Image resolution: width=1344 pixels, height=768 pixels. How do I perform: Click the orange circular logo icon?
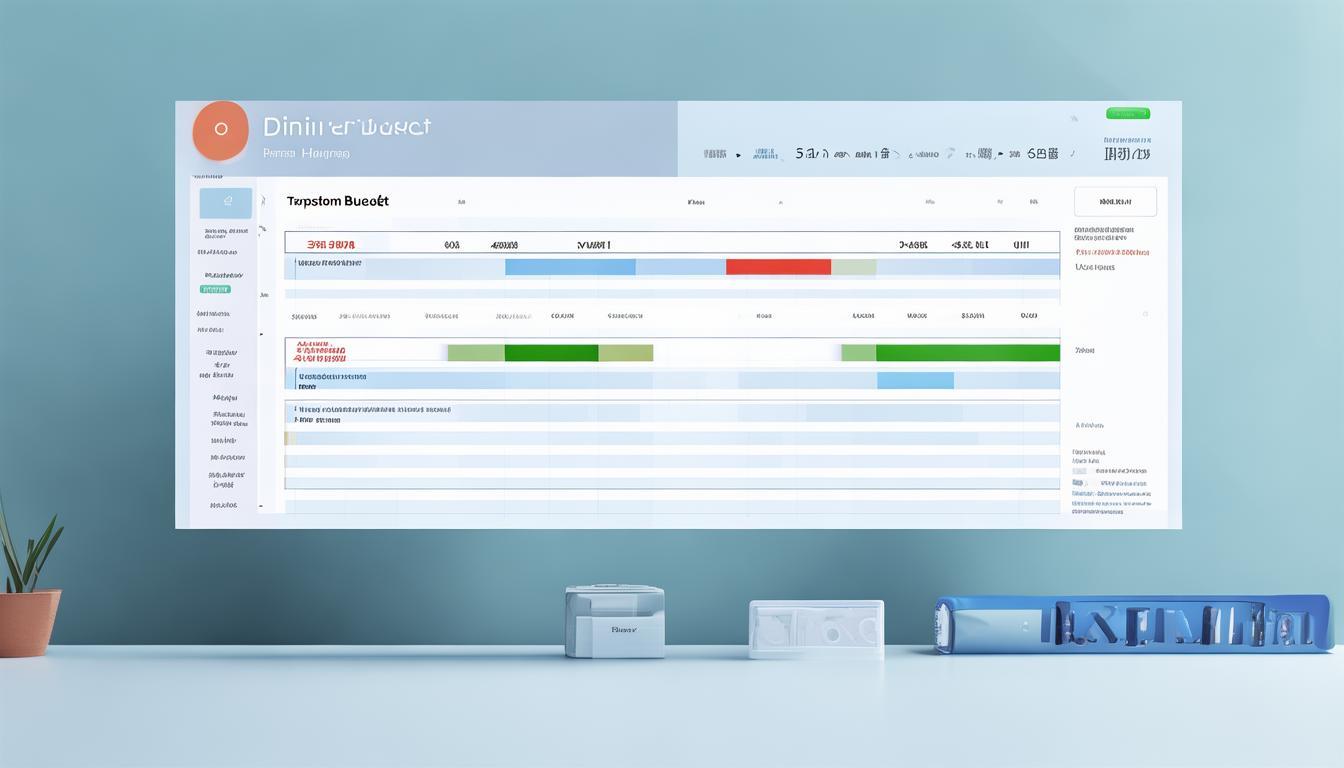(x=220, y=130)
